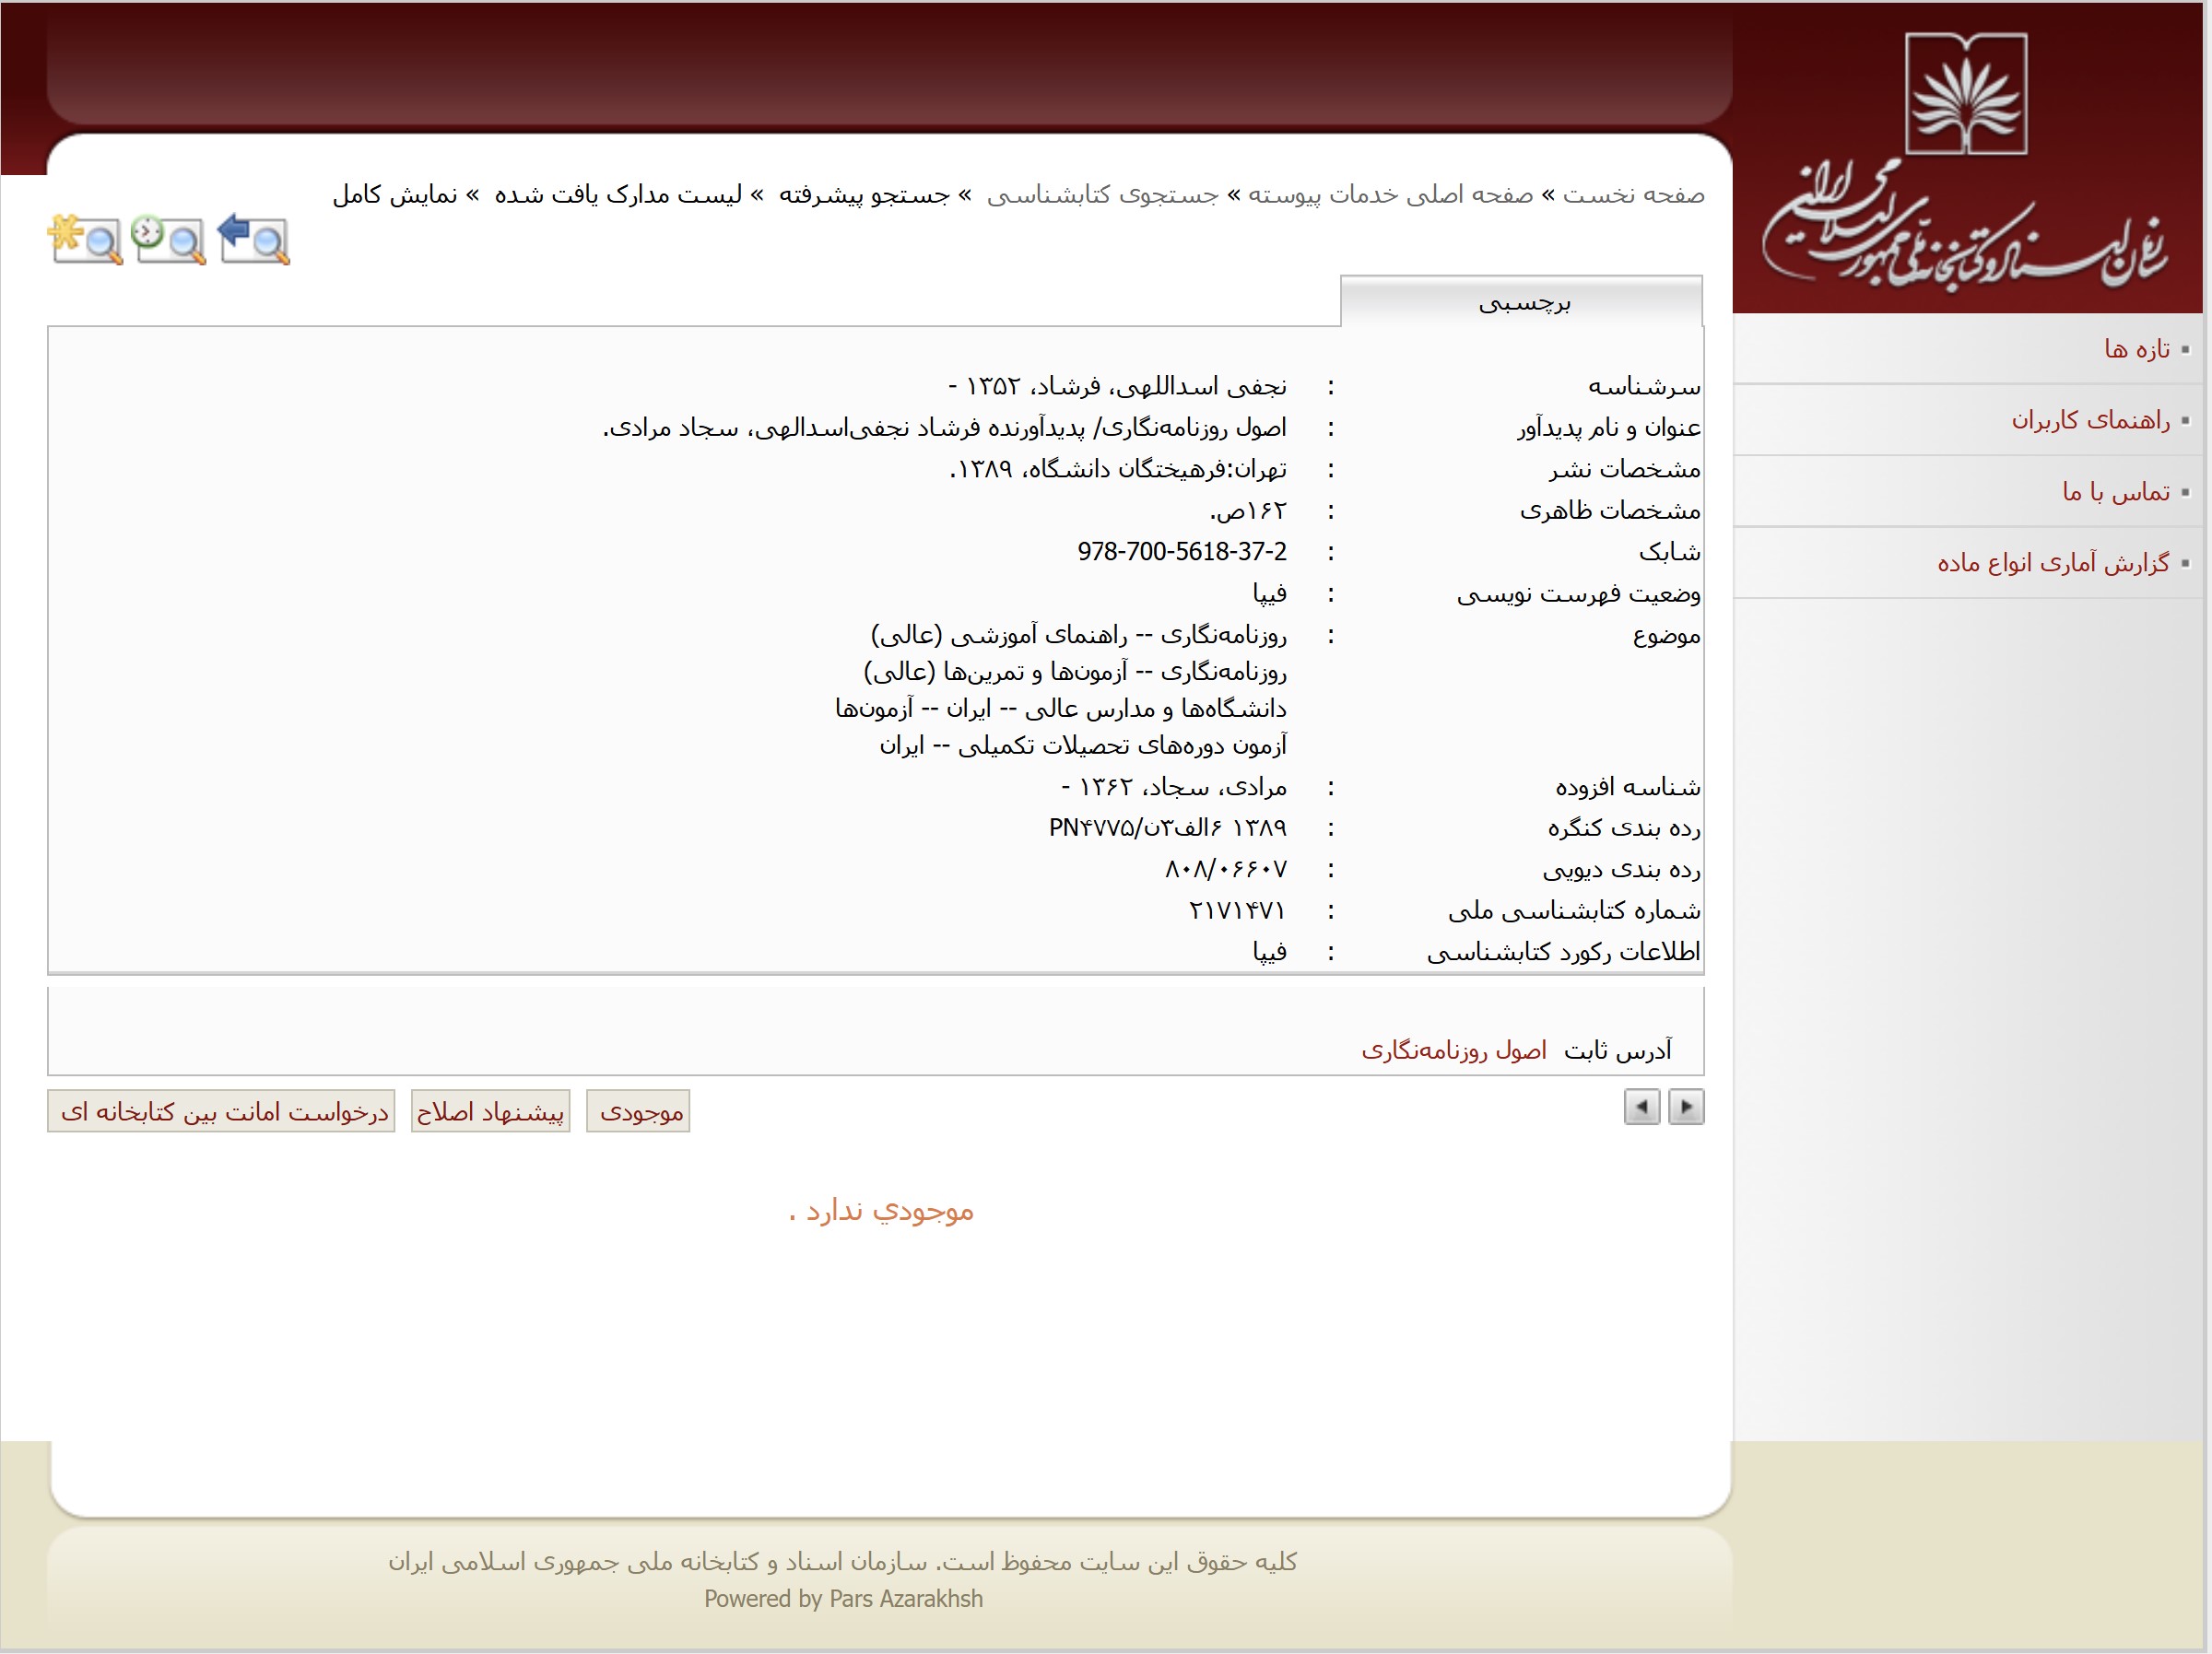
Task: Click the page count value ۱۶۲ص.
Action: [1248, 511]
